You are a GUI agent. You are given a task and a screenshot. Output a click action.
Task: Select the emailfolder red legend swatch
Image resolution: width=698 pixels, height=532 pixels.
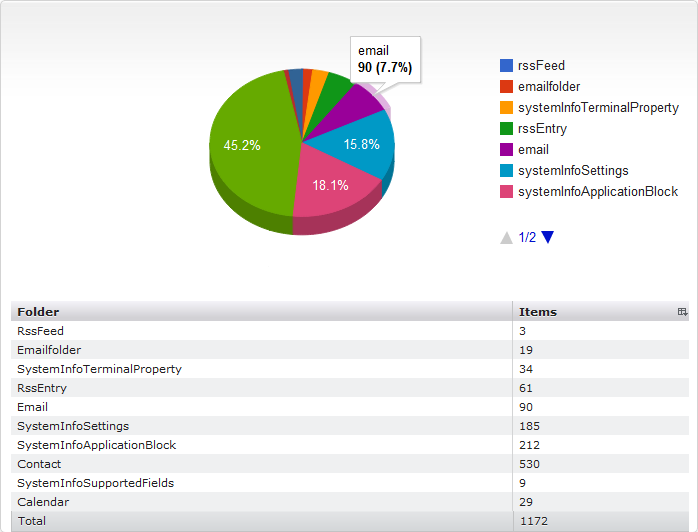click(507, 87)
